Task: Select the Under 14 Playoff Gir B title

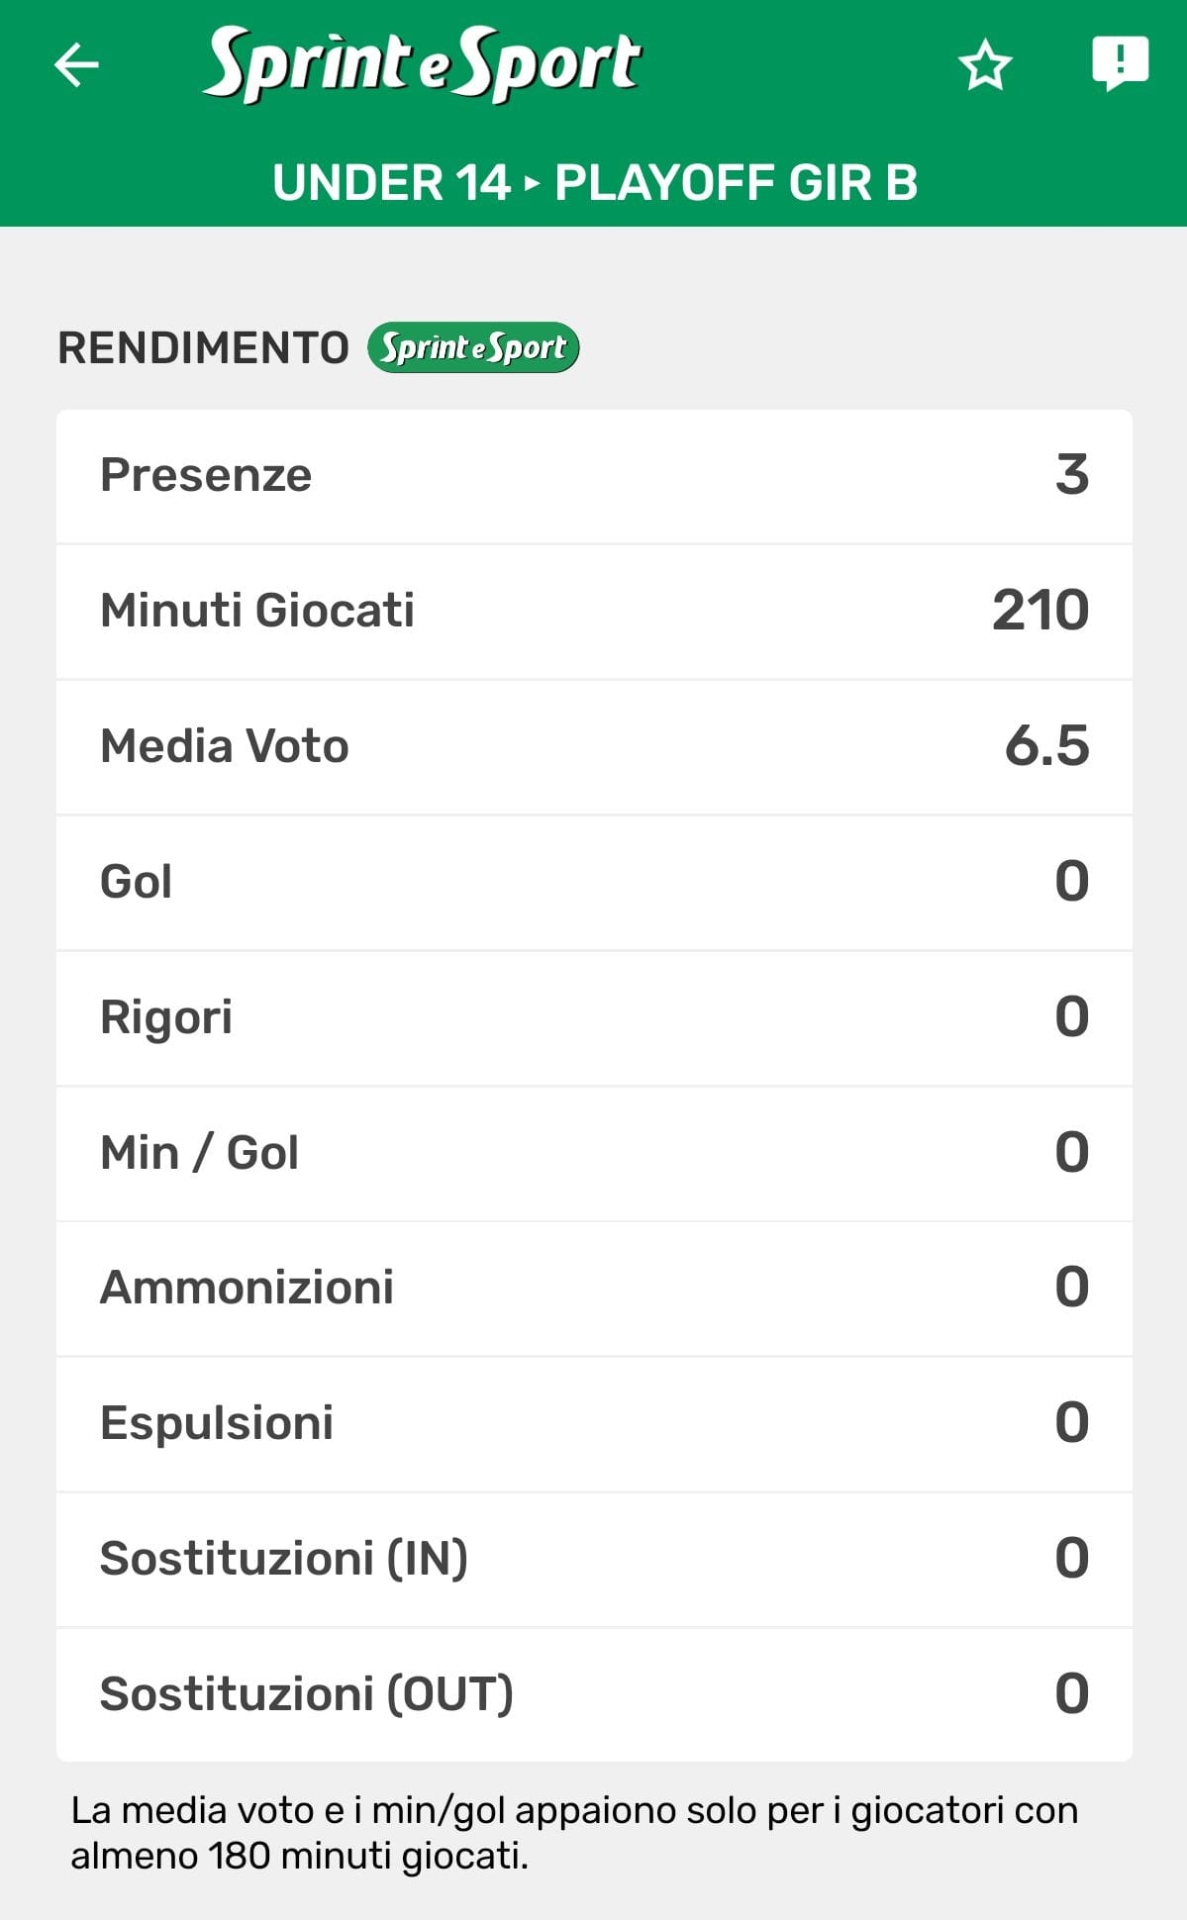Action: click(x=594, y=183)
